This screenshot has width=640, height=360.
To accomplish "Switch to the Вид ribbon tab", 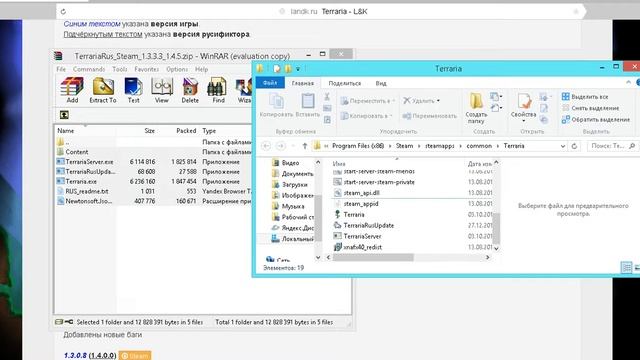I will click(x=381, y=83).
